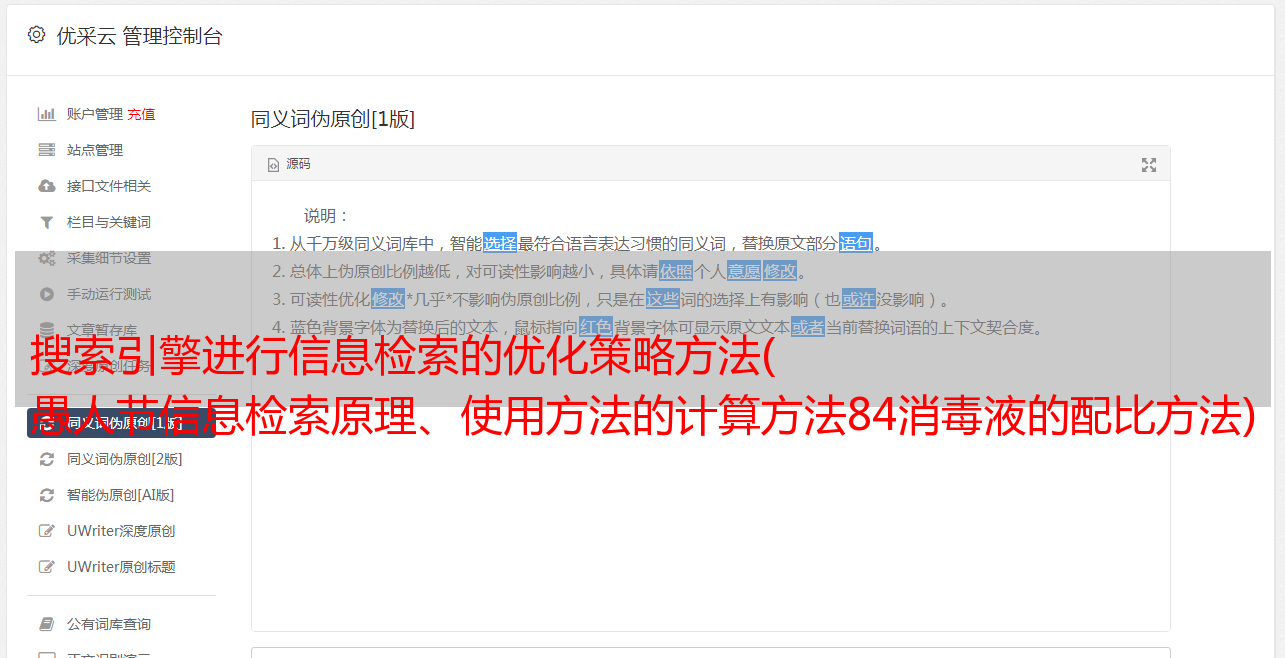The width and height of the screenshot is (1285, 658).
Task: Click the red 充值 recharge link
Action: pos(141,114)
